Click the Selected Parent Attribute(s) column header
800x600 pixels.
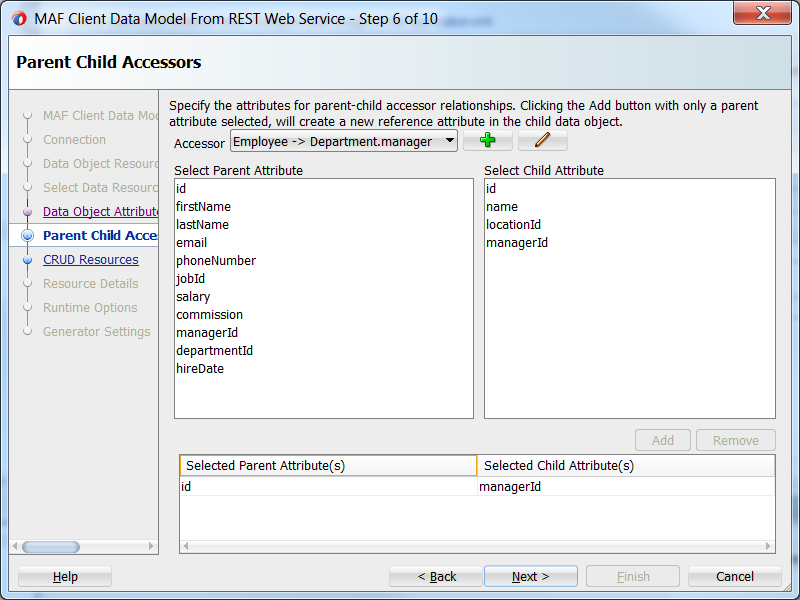click(x=329, y=466)
